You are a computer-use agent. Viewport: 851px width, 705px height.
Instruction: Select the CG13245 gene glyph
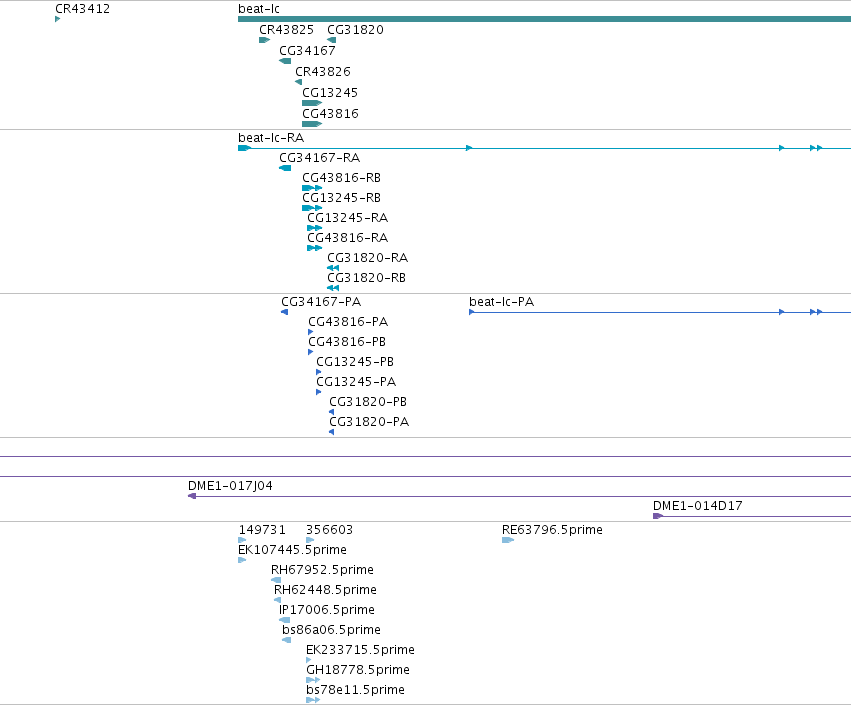tap(312, 103)
